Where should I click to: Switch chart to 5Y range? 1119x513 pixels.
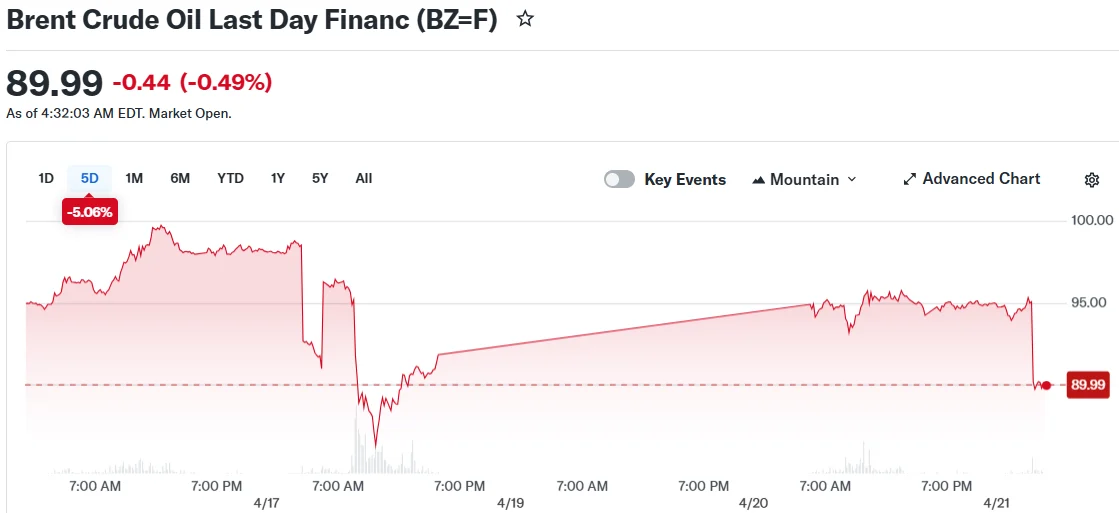pyautogui.click(x=320, y=178)
